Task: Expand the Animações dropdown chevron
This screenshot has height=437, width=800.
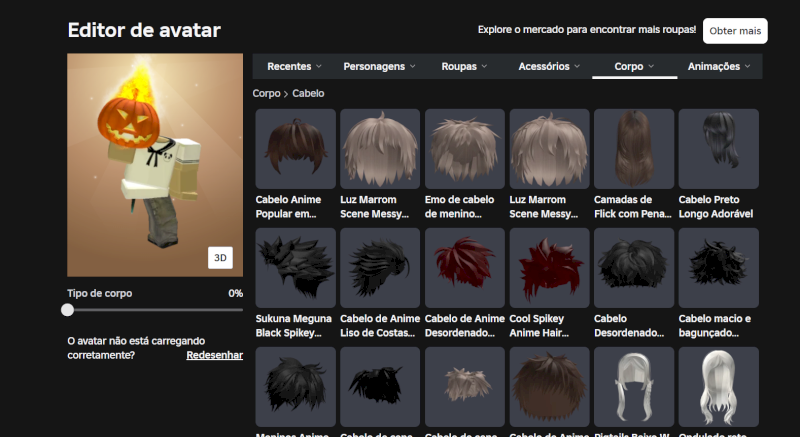Action: [x=747, y=66]
